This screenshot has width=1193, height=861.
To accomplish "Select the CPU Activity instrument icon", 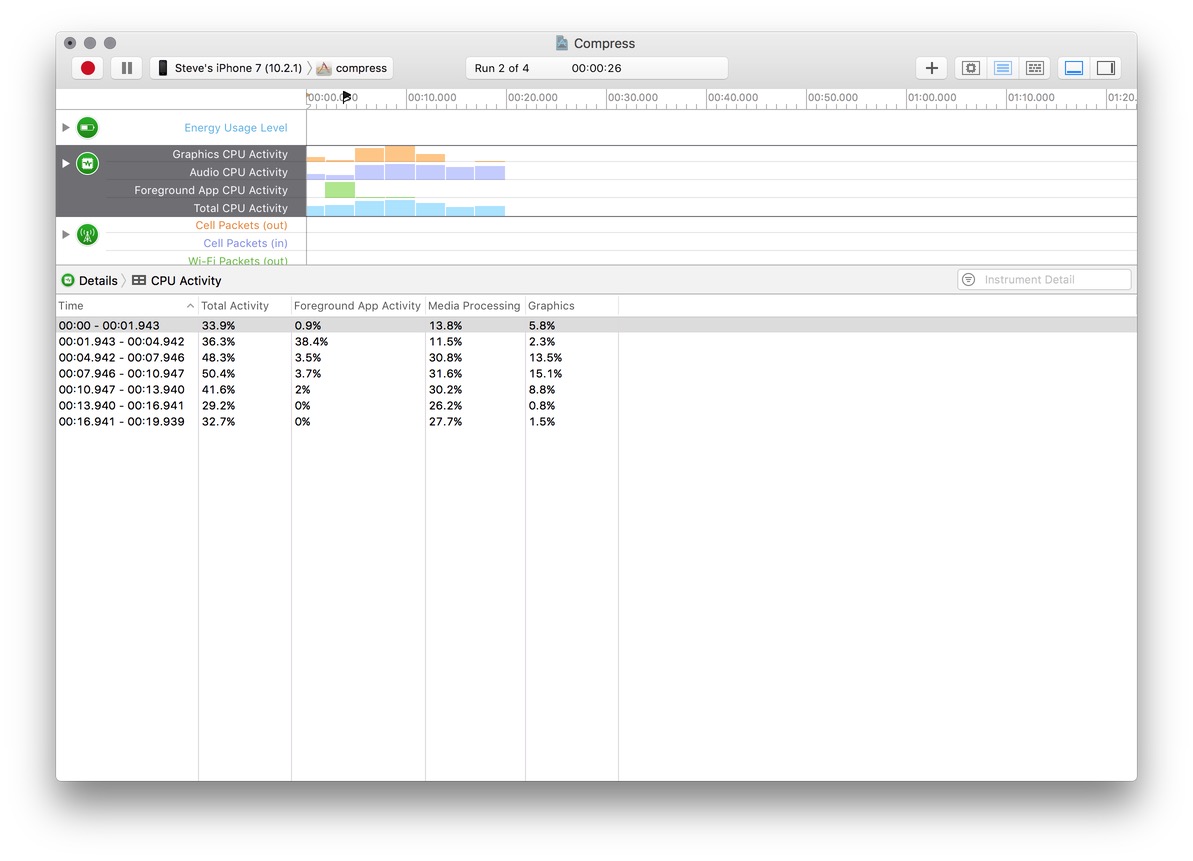I will [x=88, y=163].
